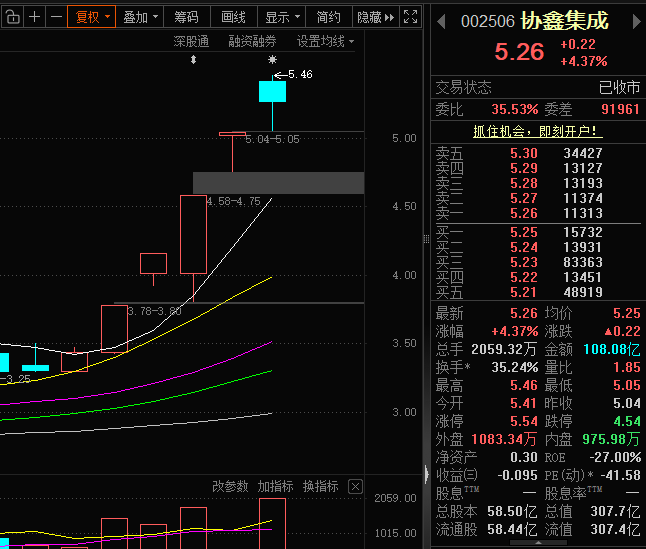Click the 融资融券 label
The height and width of the screenshot is (549, 646).
point(252,41)
